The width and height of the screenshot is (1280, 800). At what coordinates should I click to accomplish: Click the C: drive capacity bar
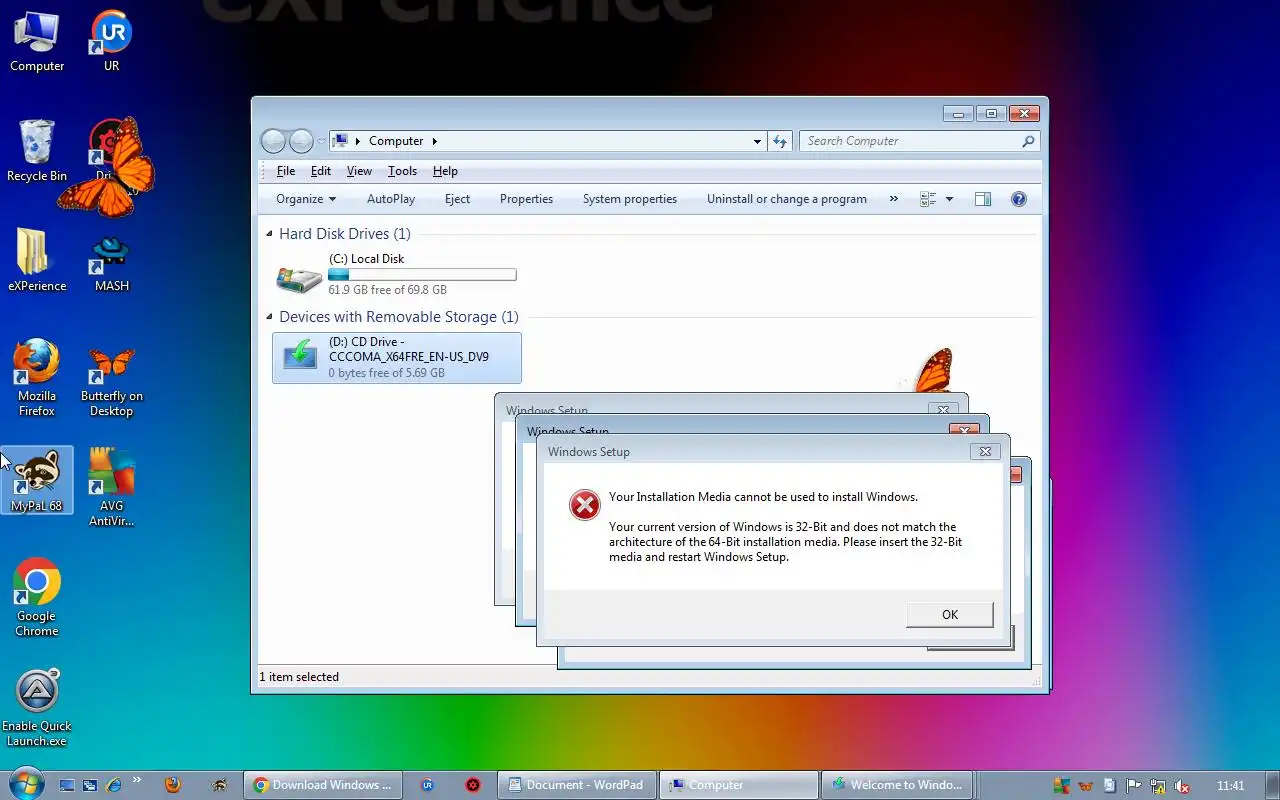(x=422, y=274)
